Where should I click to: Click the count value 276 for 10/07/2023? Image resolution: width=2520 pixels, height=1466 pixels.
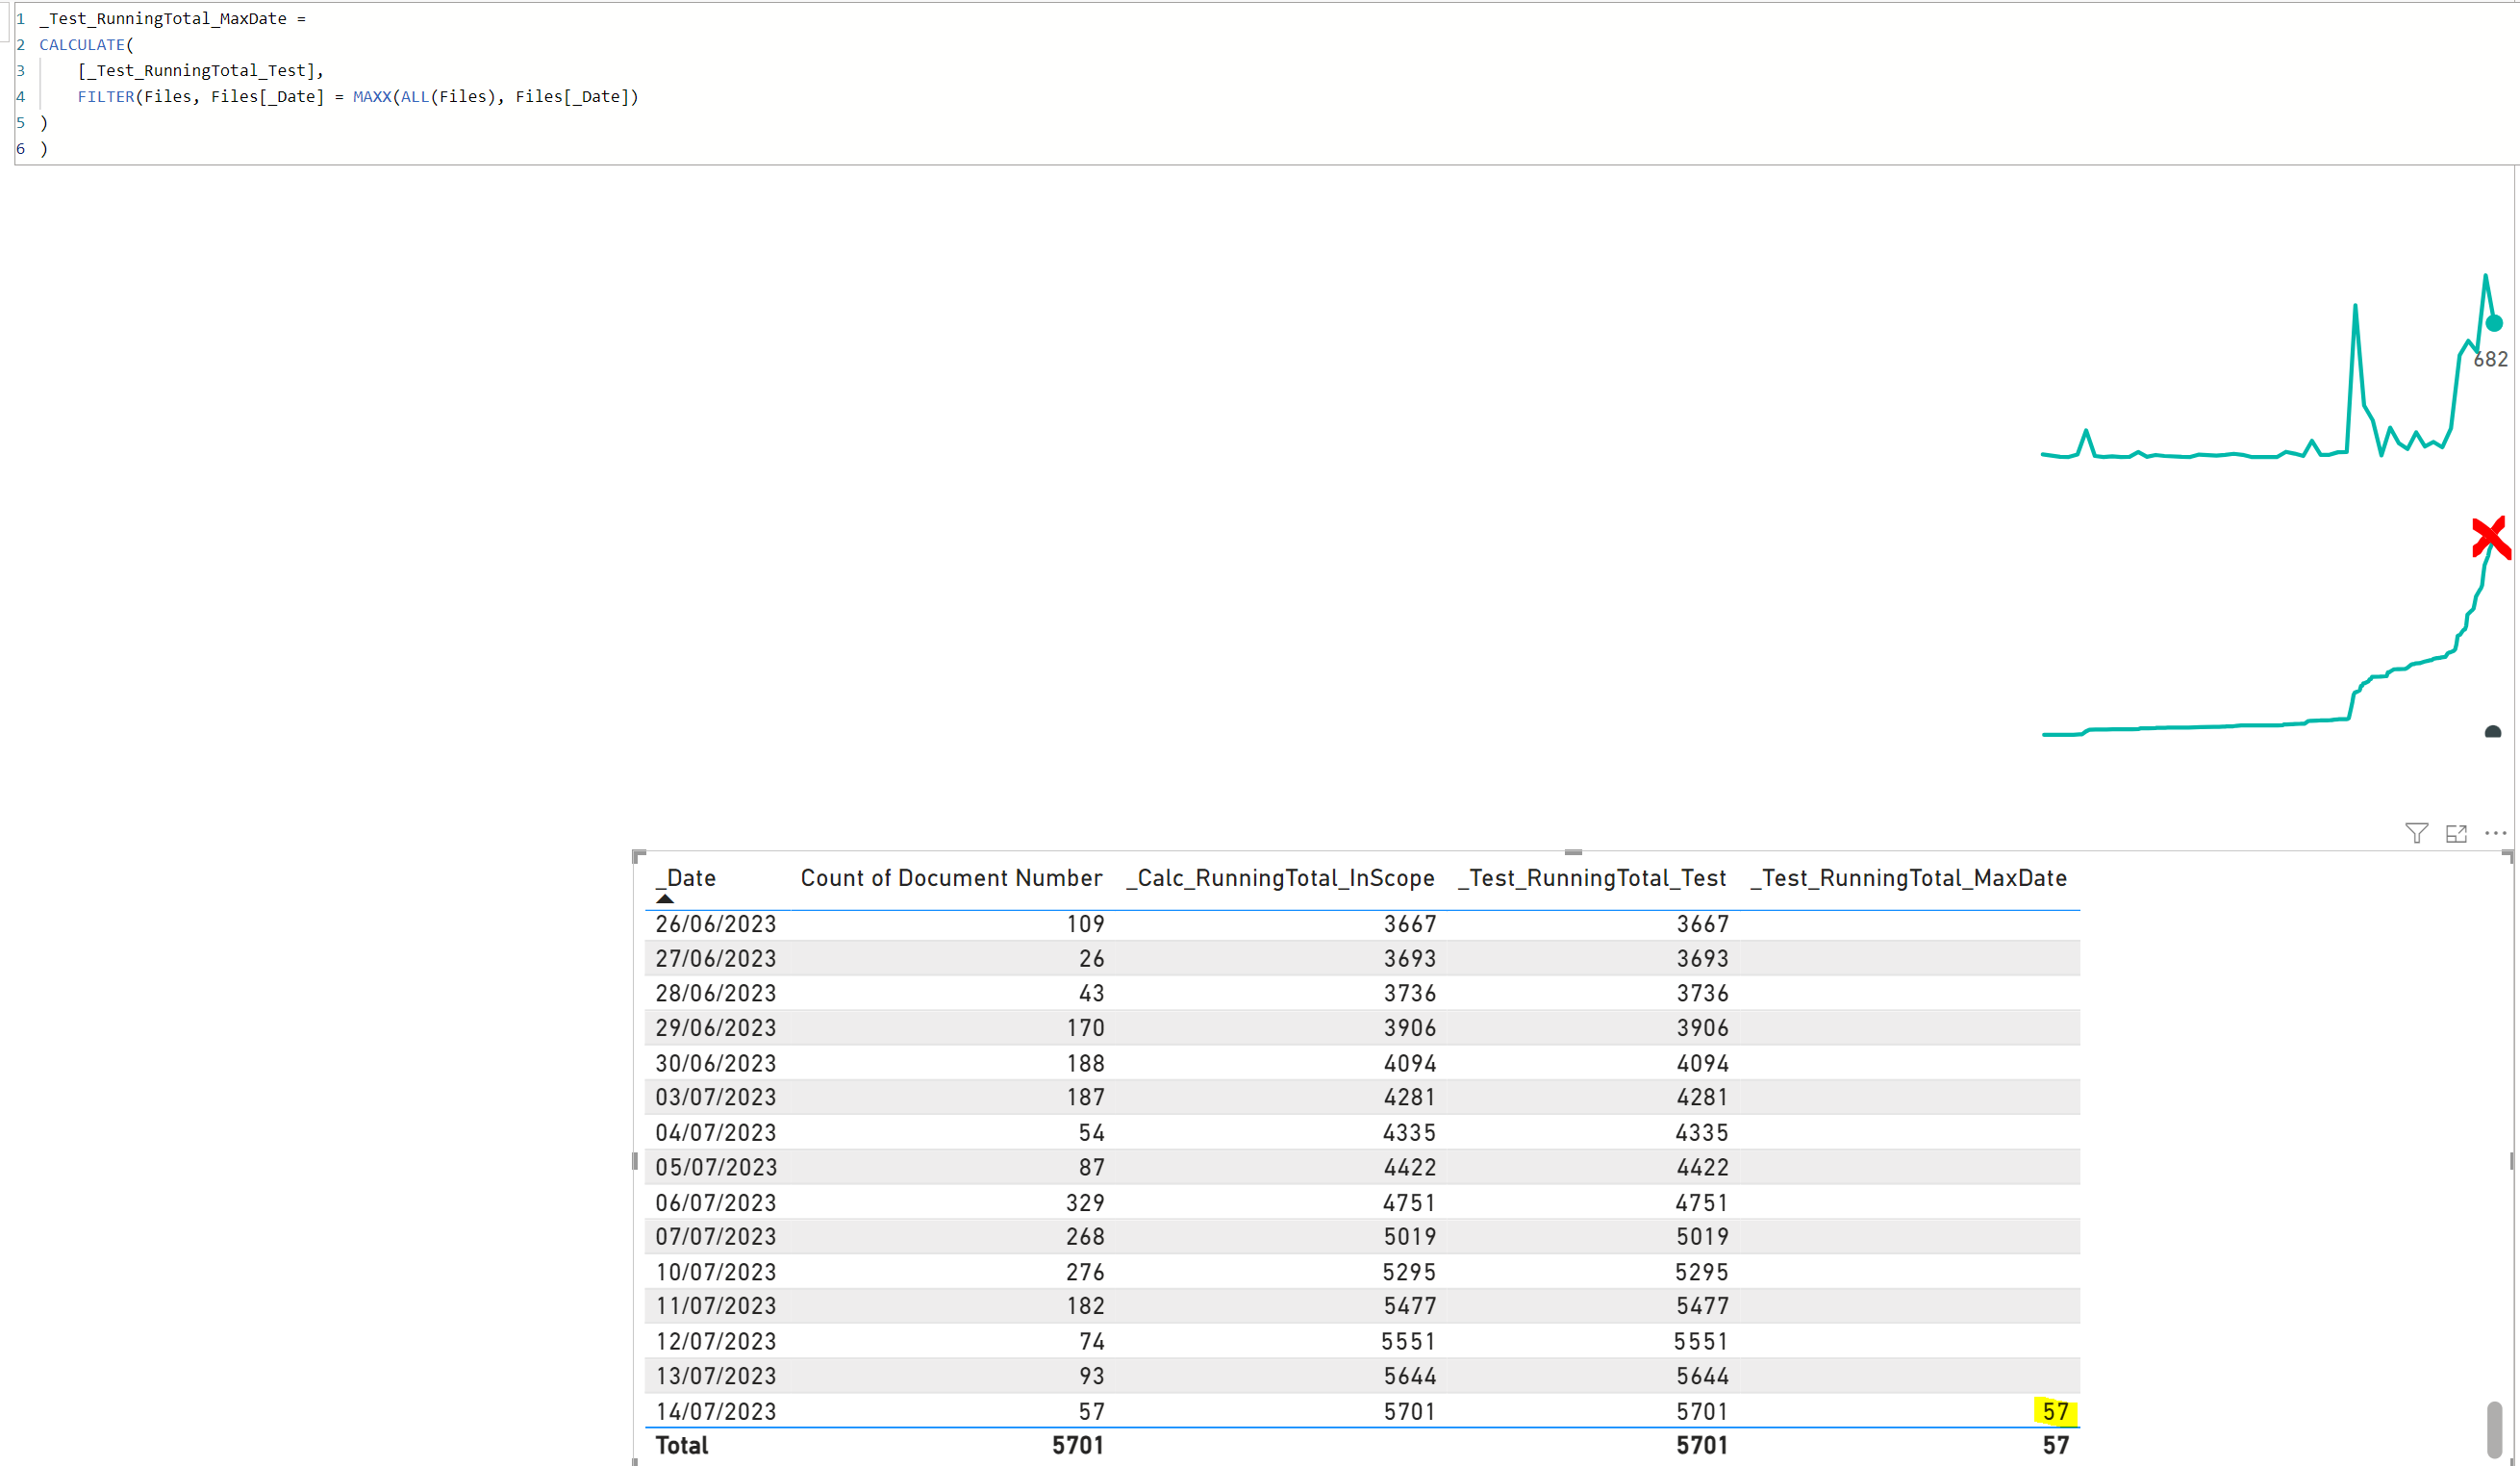pyautogui.click(x=1085, y=1272)
